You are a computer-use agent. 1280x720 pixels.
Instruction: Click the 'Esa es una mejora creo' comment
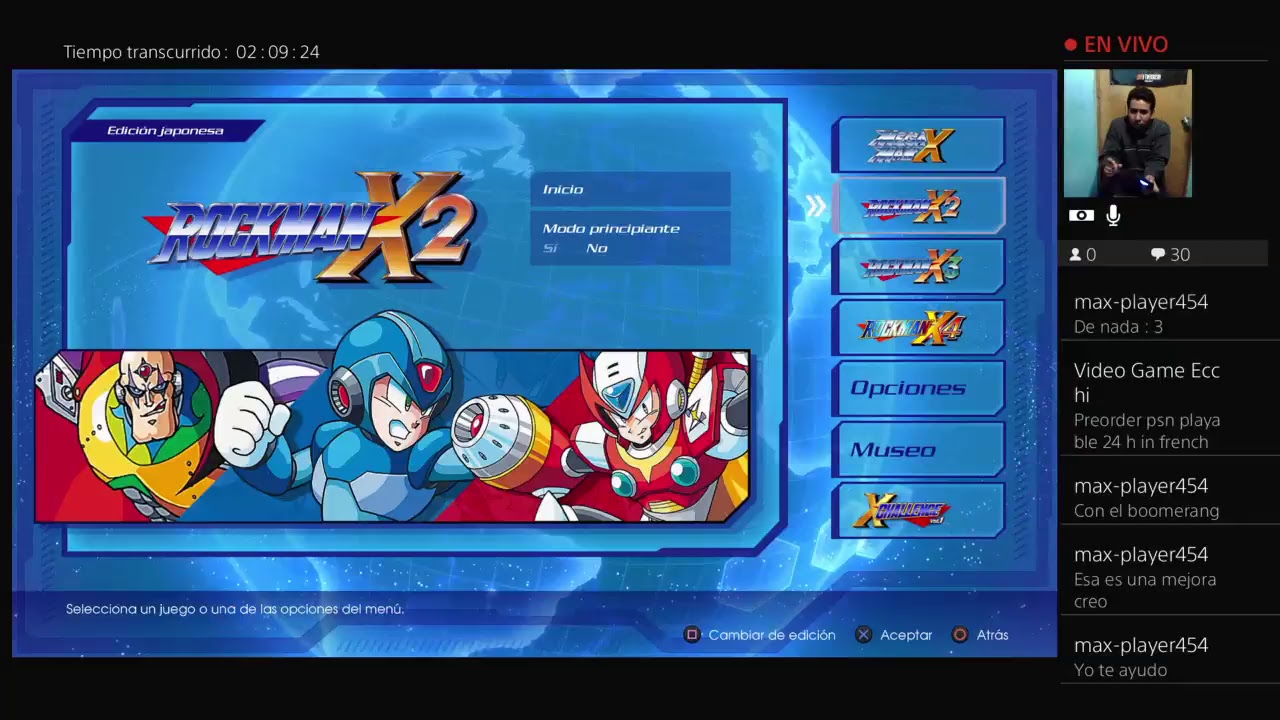click(x=1145, y=590)
